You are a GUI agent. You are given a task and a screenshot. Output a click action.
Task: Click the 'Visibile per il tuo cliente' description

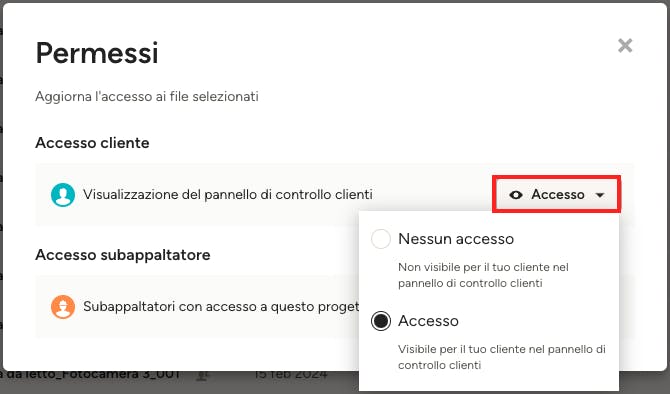[x=502, y=357]
